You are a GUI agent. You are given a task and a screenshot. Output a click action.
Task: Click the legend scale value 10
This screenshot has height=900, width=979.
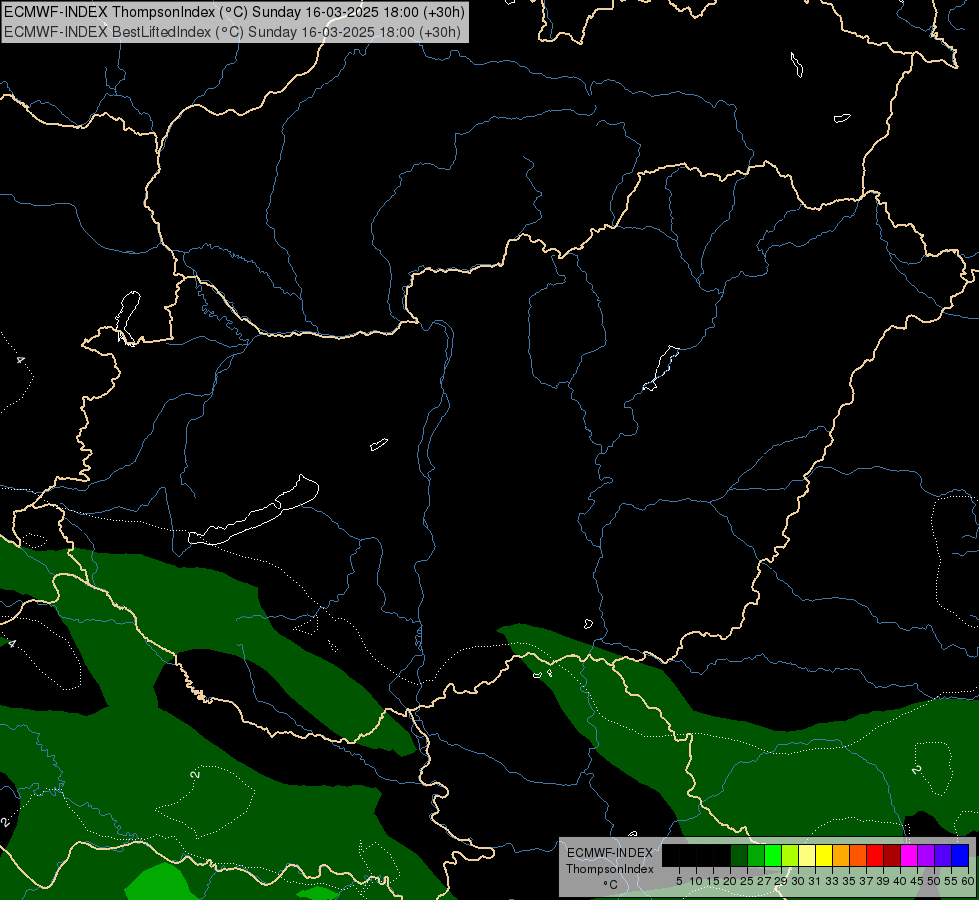(696, 881)
